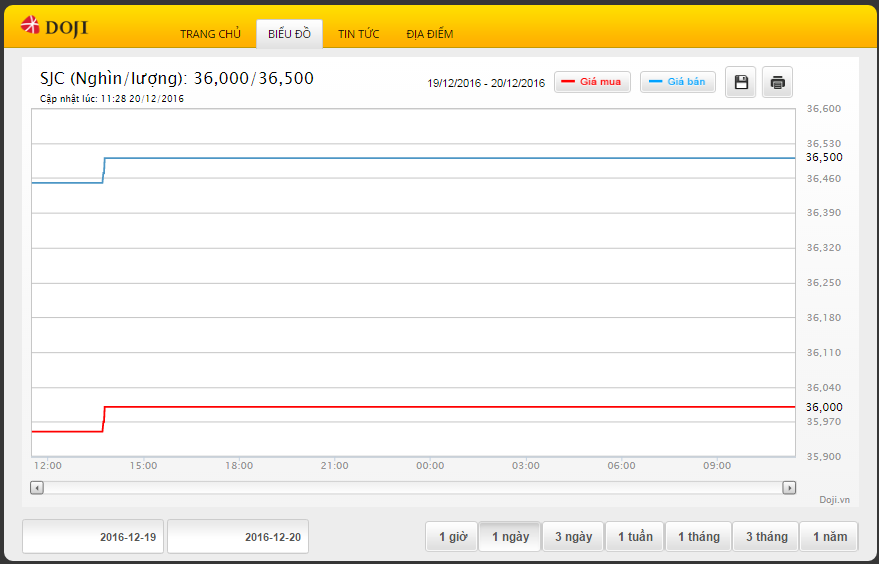The width and height of the screenshot is (879, 564).
Task: Go to the ĐỊA ĐIỂM tab
Action: coord(429,34)
